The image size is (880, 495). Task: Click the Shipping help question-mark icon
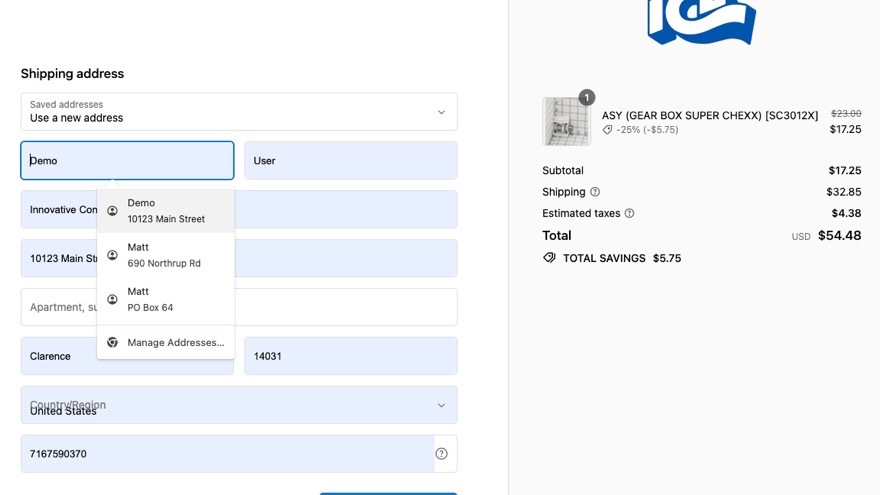(x=595, y=192)
